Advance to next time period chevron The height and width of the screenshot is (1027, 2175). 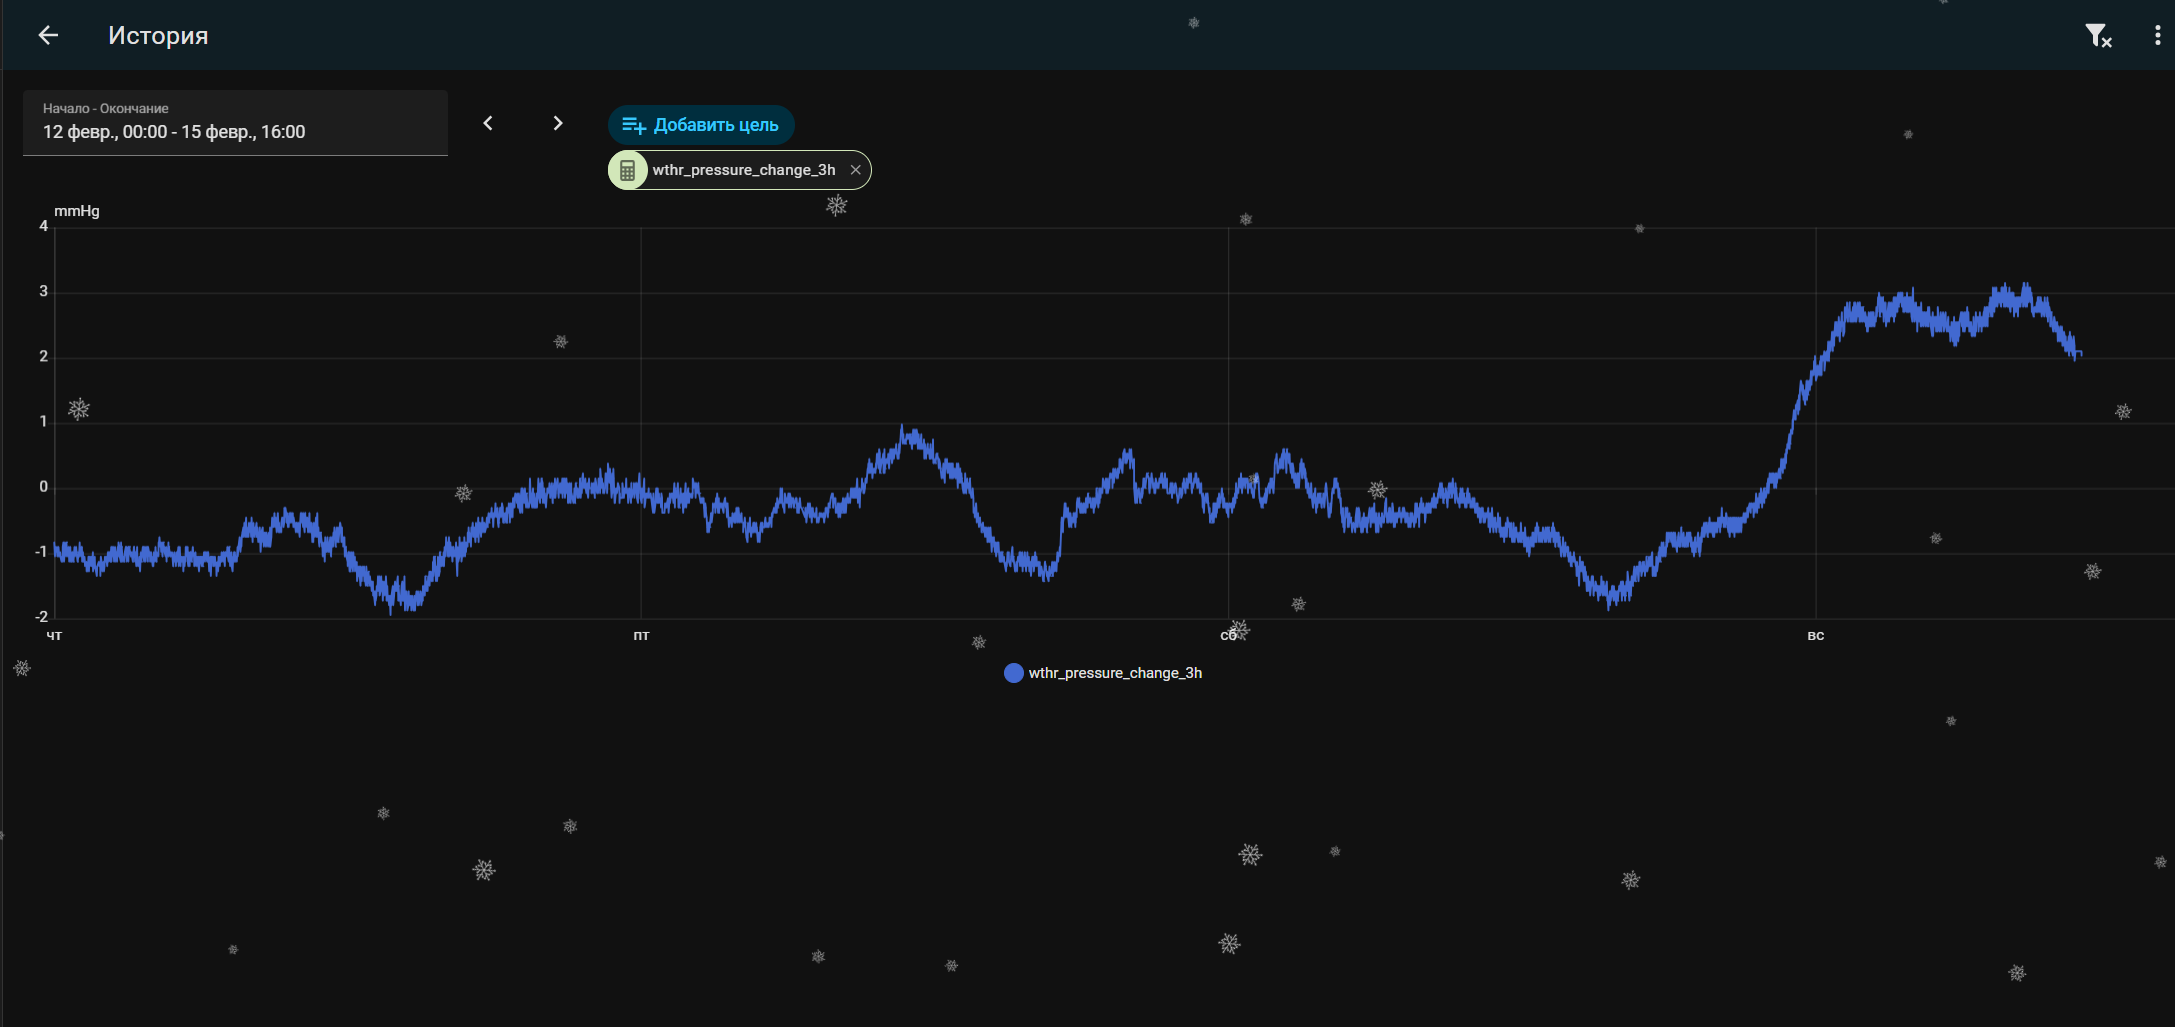(558, 123)
